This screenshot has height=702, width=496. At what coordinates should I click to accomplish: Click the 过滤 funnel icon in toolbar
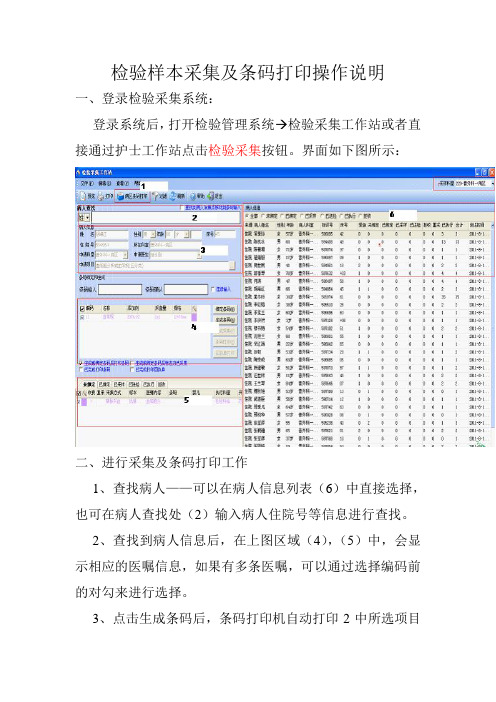155,197
